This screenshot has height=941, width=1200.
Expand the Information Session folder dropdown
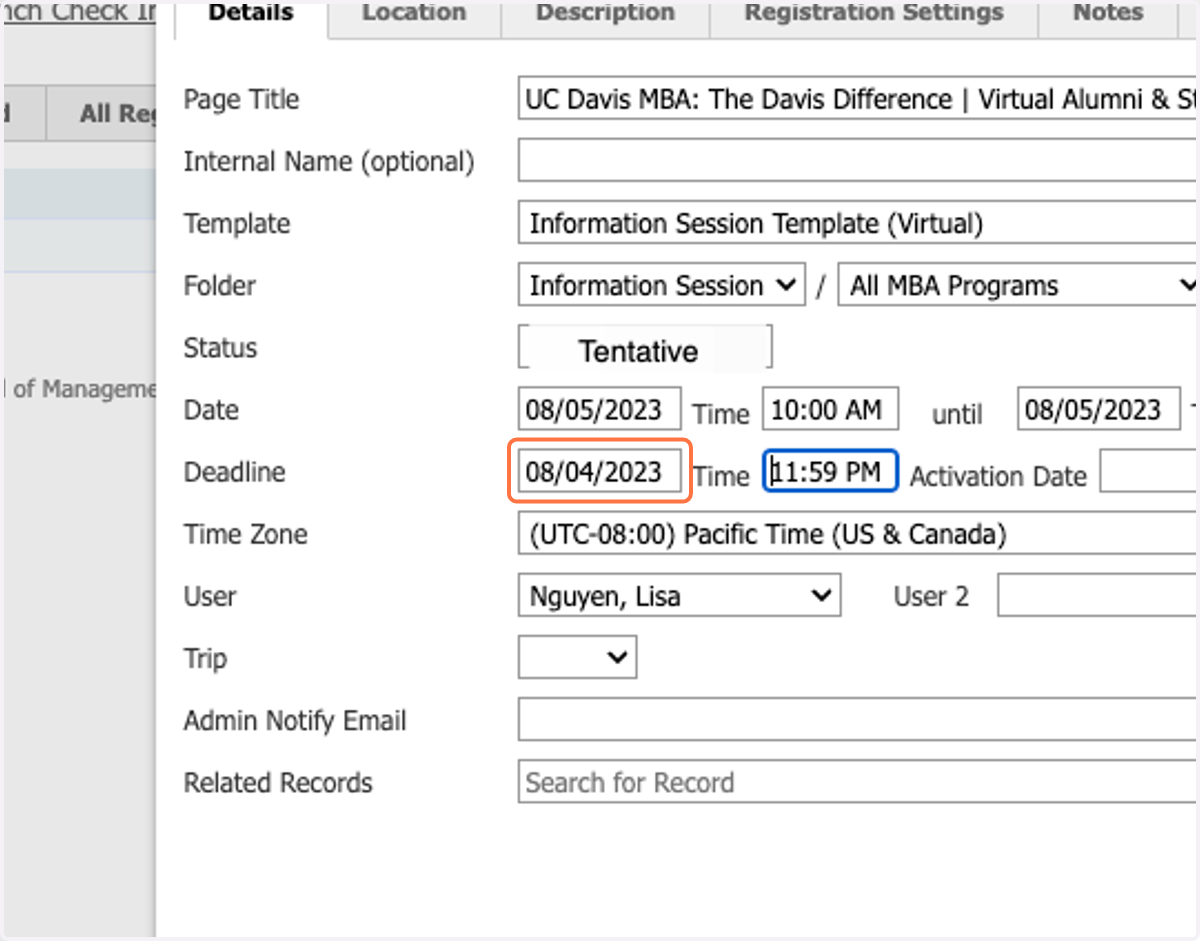[x=661, y=285]
